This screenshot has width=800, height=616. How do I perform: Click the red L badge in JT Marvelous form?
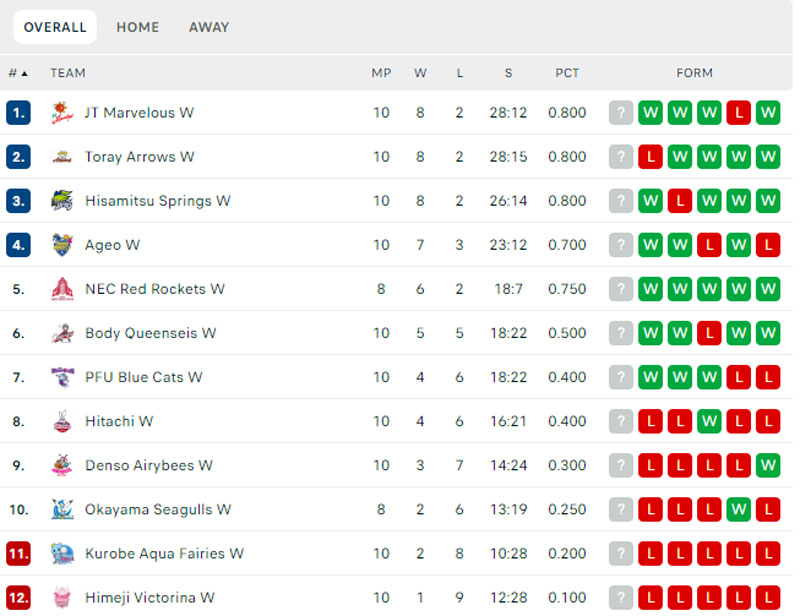[x=739, y=113]
